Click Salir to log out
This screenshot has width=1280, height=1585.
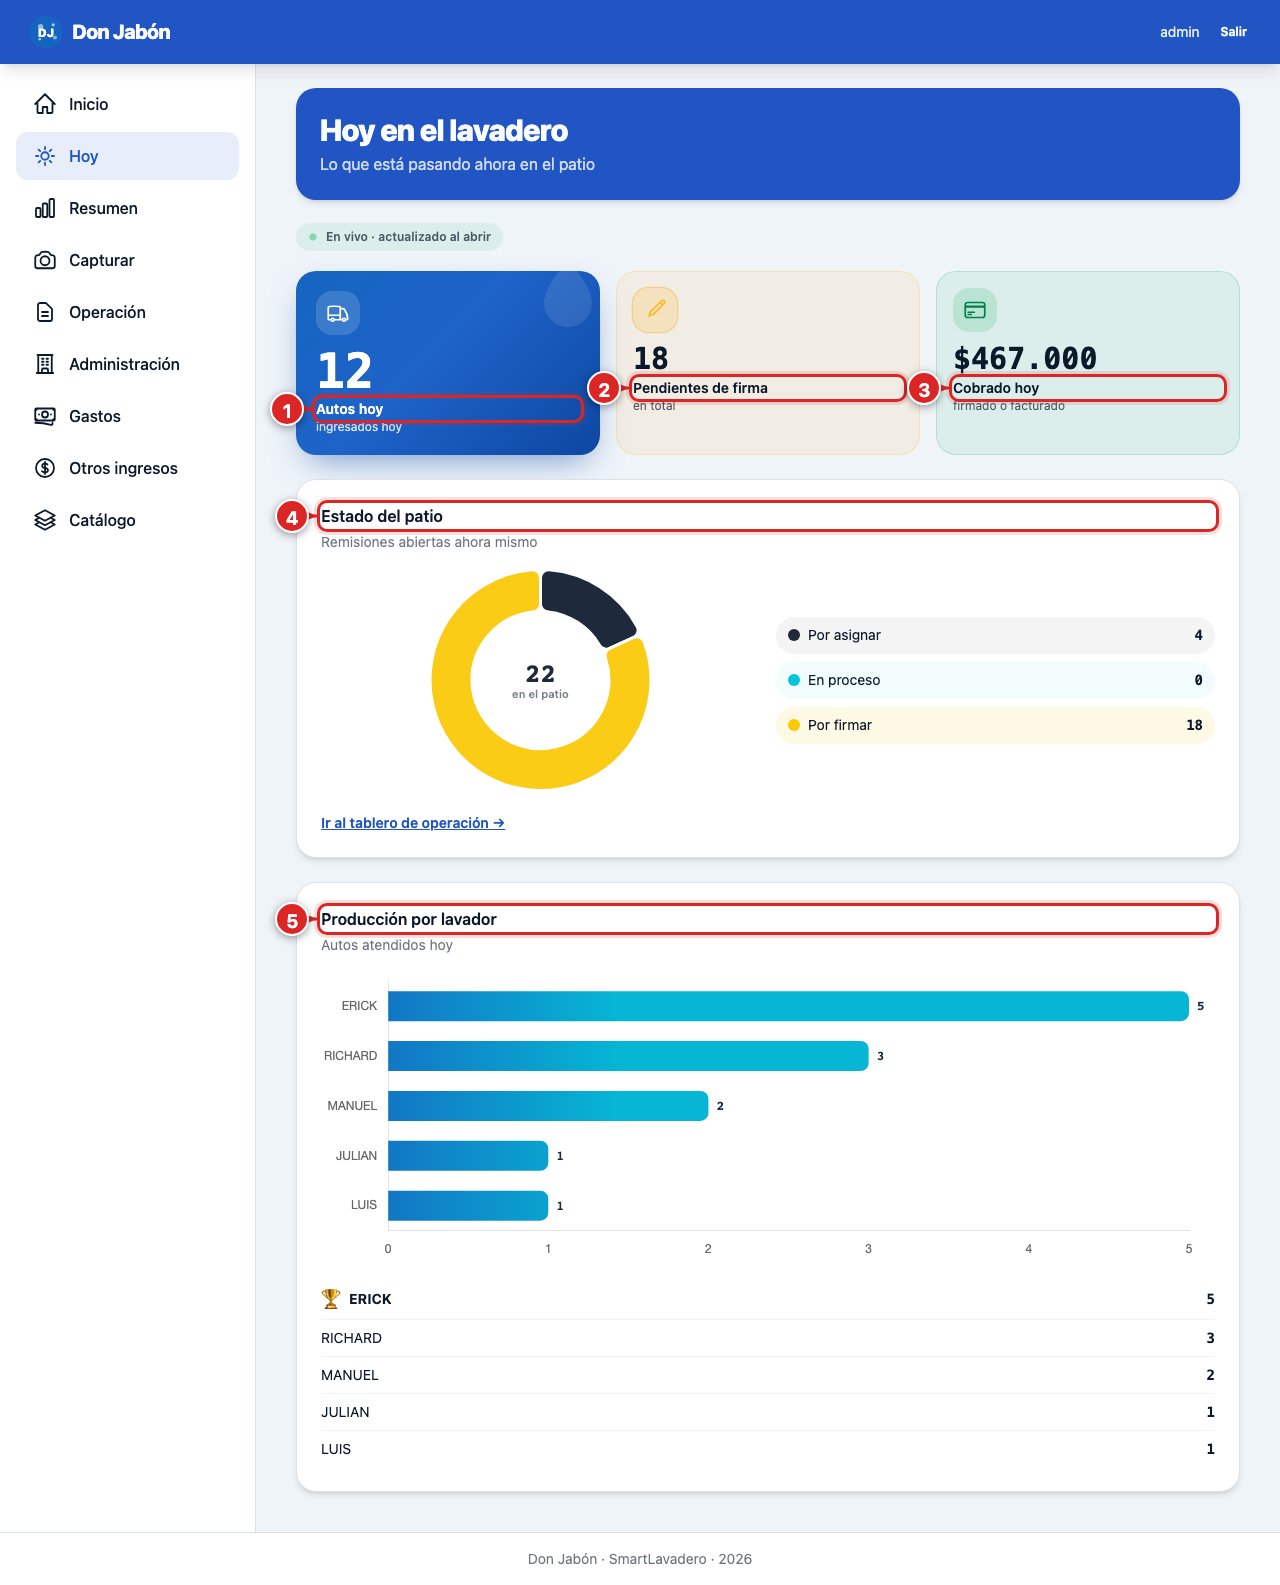pyautogui.click(x=1233, y=32)
